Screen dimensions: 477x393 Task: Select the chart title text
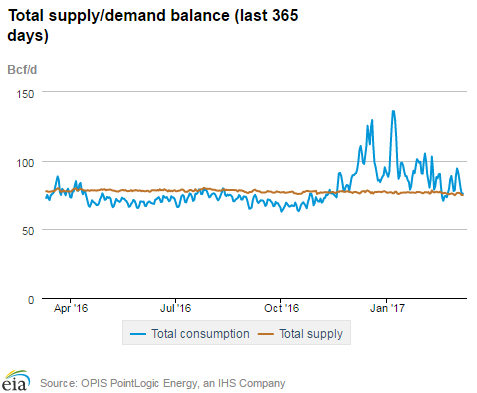pyautogui.click(x=153, y=25)
